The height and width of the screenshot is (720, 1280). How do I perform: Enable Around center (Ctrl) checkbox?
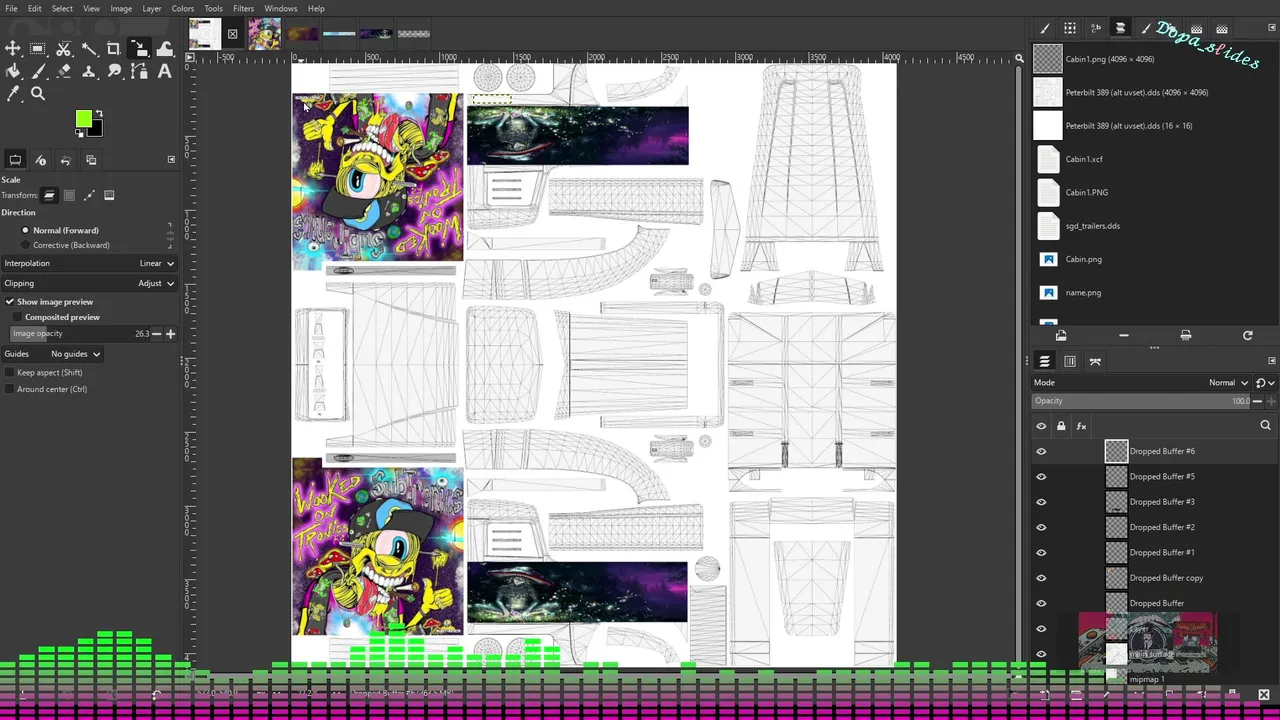[46, 389]
